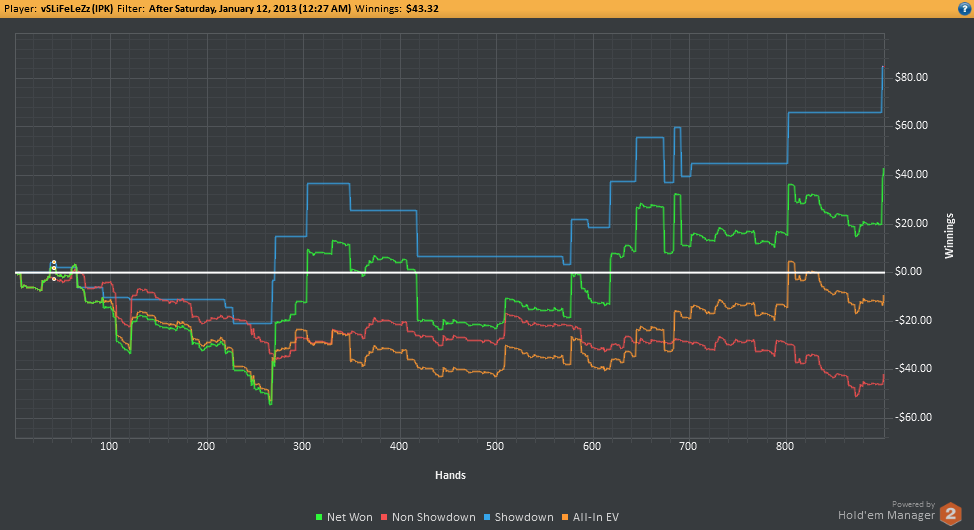Click the $80.00 axis label
The height and width of the screenshot is (530, 974).
[x=911, y=78]
